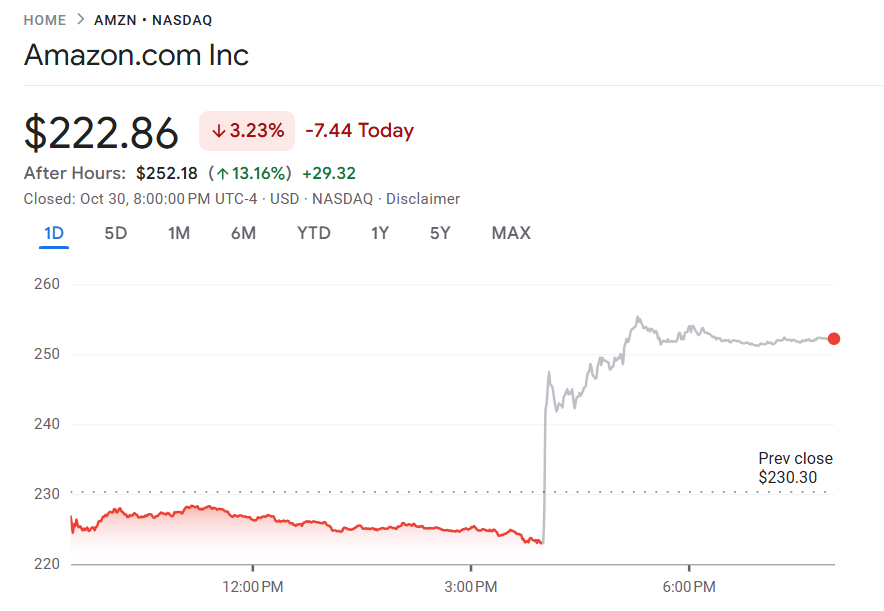This screenshot has height=611, width=884.
Task: Click the Prev close $230.30 label
Action: click(795, 468)
